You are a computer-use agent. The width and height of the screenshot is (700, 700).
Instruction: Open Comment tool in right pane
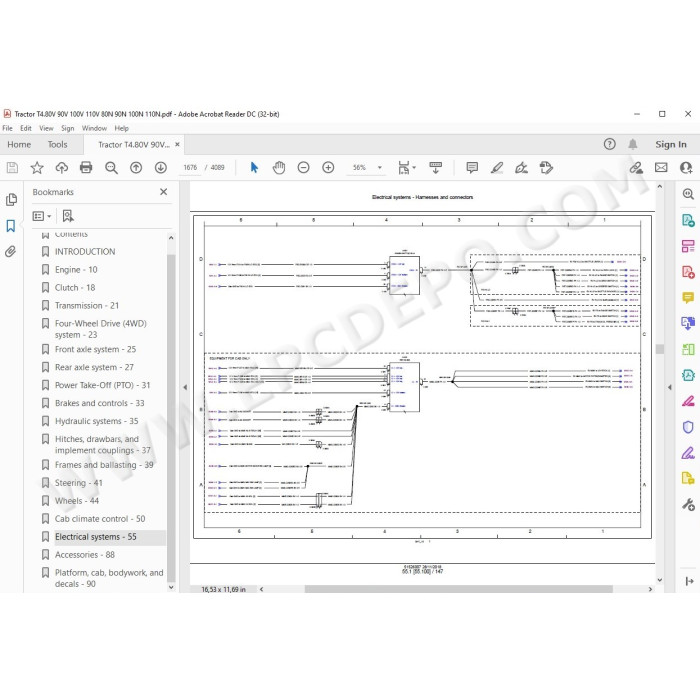688,297
